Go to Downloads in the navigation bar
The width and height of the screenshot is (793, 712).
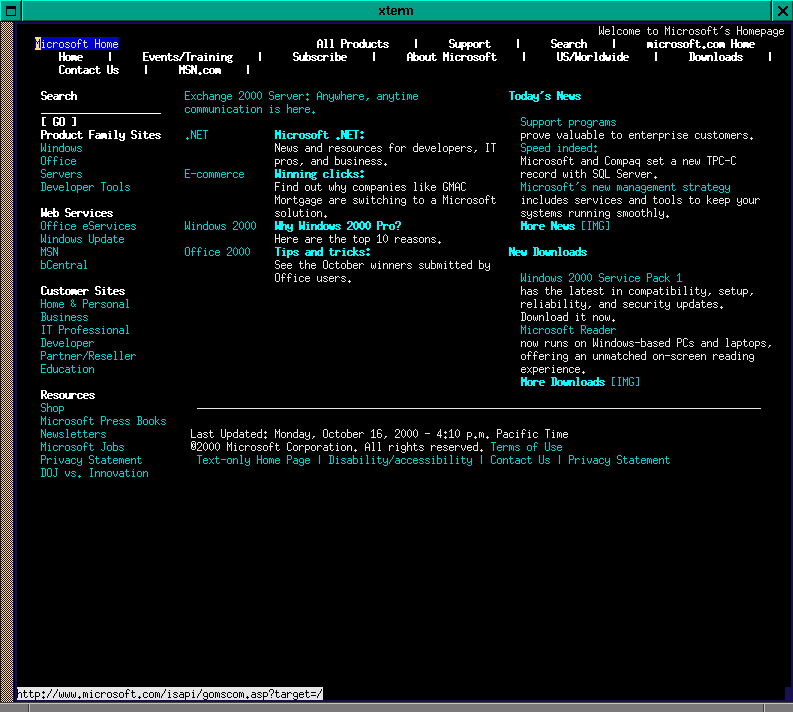(x=715, y=57)
